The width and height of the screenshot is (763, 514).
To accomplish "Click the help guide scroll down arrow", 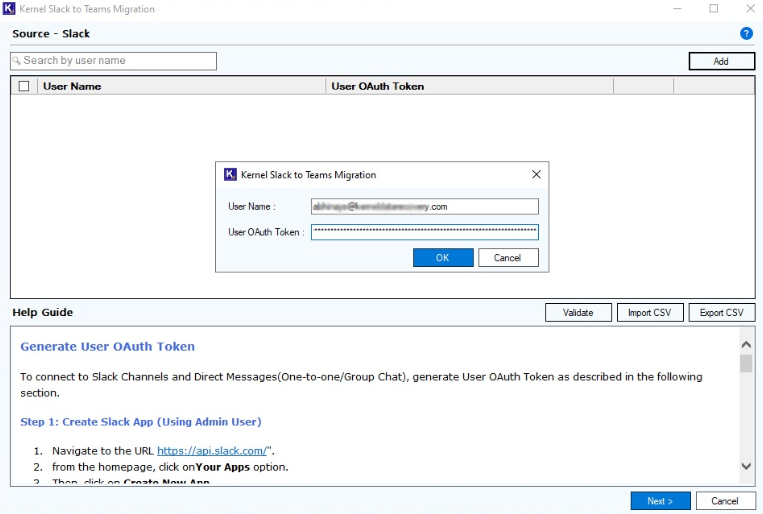I will (x=746, y=466).
